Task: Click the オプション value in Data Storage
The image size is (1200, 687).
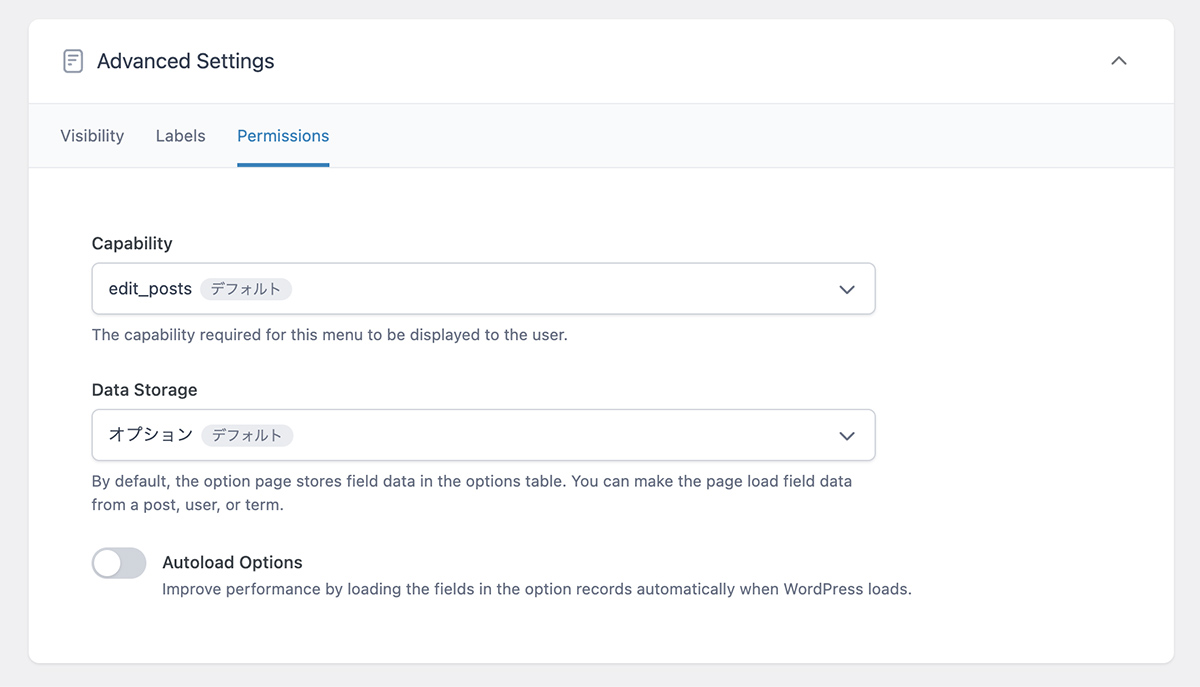Action: point(150,435)
